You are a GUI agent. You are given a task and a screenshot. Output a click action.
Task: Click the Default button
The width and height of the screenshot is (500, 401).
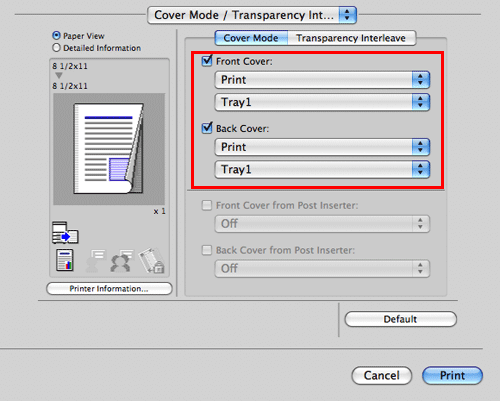click(x=400, y=319)
